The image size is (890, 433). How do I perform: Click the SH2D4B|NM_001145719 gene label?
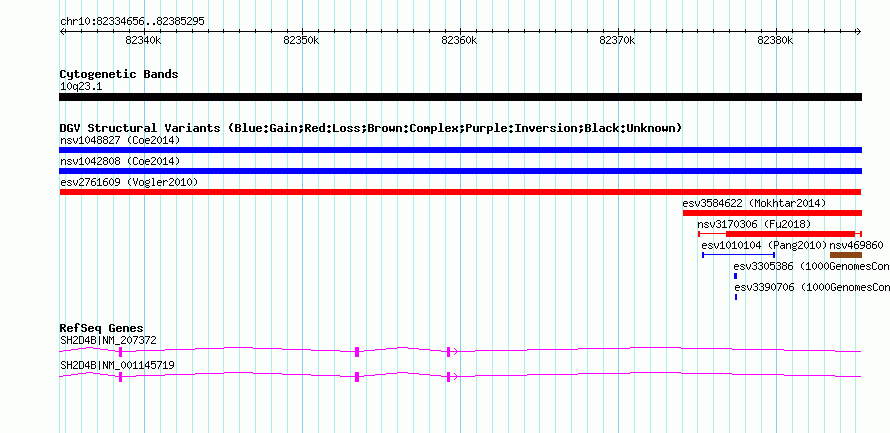point(117,365)
